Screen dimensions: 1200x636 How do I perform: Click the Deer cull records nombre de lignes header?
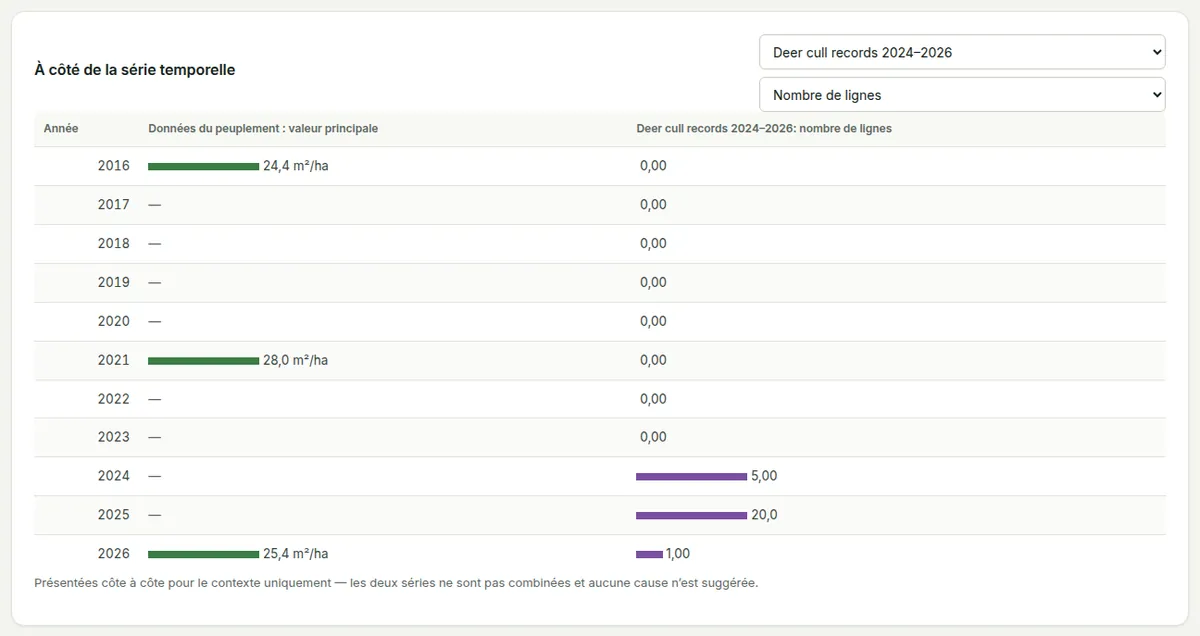pos(764,128)
